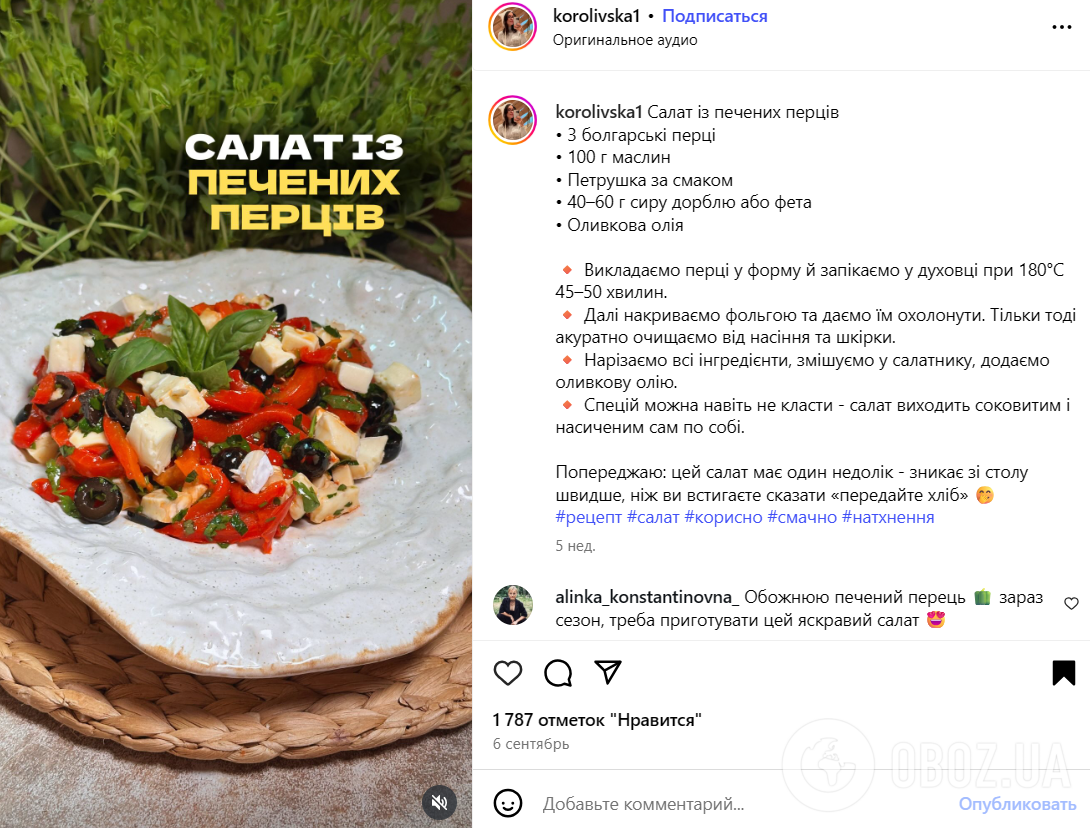This screenshot has width=1090, height=828.
Task: Open comments via speech bubble icon
Action: pos(558,673)
